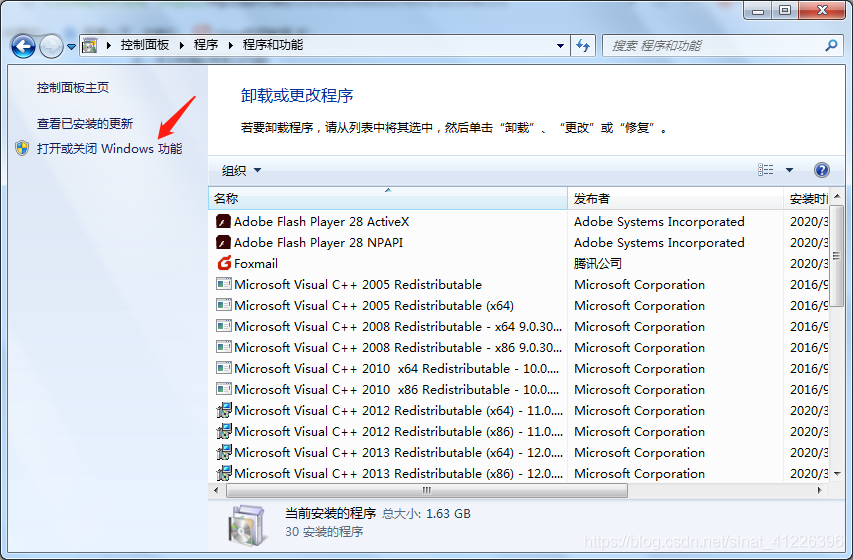Click the Control Panel icon in the address bar
This screenshot has height=560, width=853.
click(x=90, y=46)
